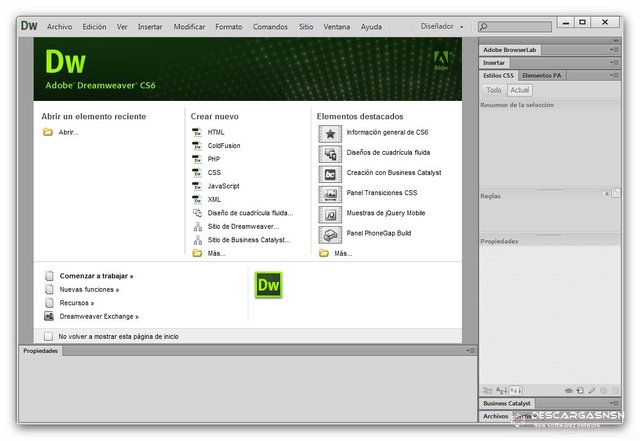This screenshot has width=640, height=441.
Task: Click the magnifier icon in search field
Action: pyautogui.click(x=484, y=27)
